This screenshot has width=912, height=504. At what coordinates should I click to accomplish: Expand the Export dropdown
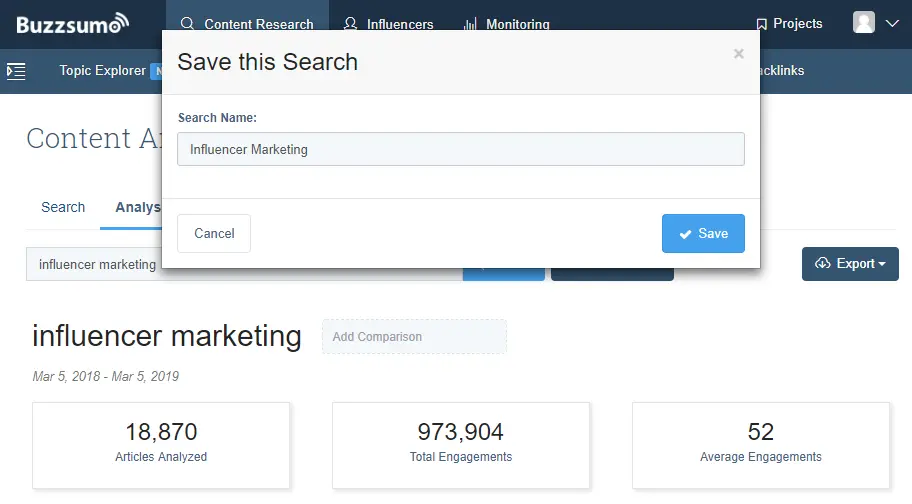pos(850,264)
